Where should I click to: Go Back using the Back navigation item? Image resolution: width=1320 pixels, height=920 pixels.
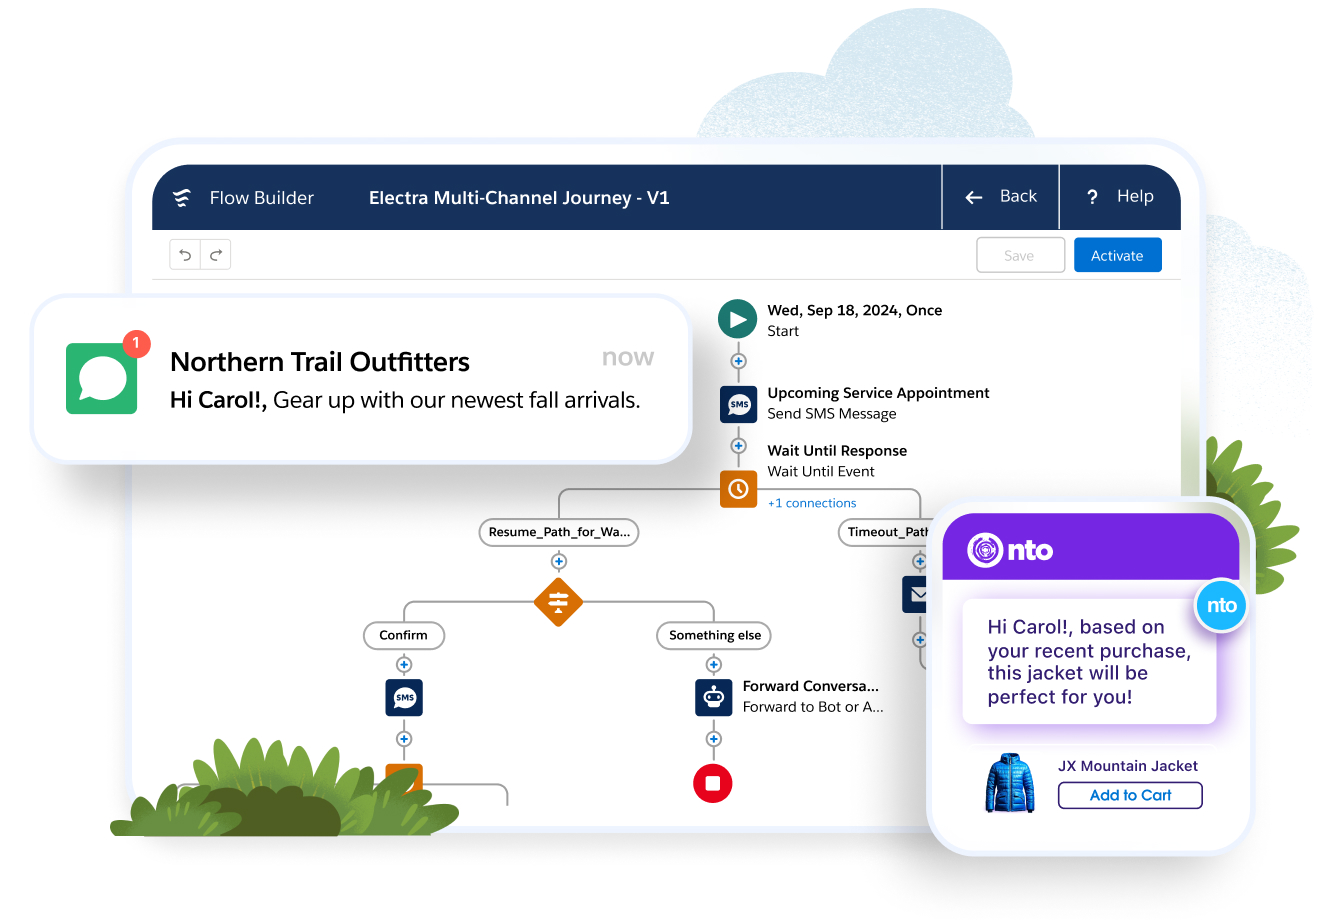pyautogui.click(x=1001, y=197)
